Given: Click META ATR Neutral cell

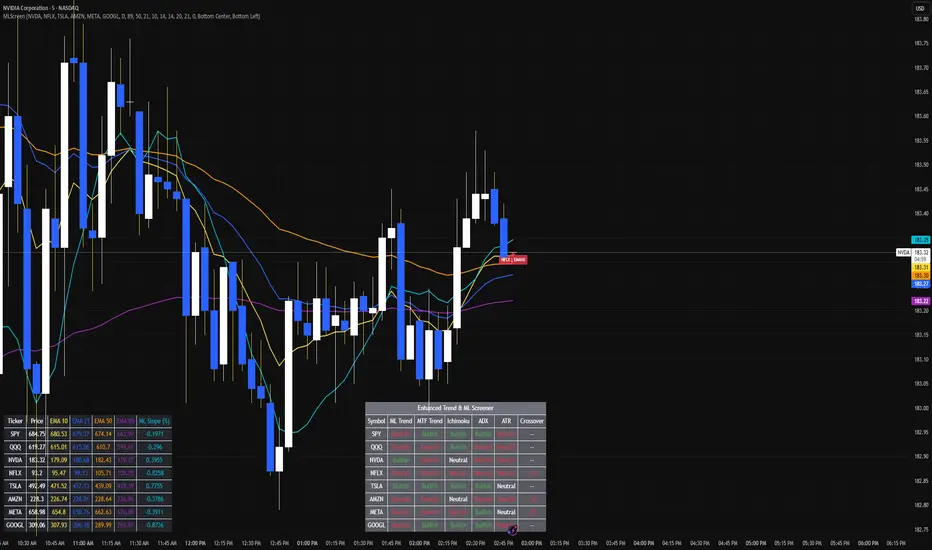Looking at the screenshot, I should tap(506, 513).
